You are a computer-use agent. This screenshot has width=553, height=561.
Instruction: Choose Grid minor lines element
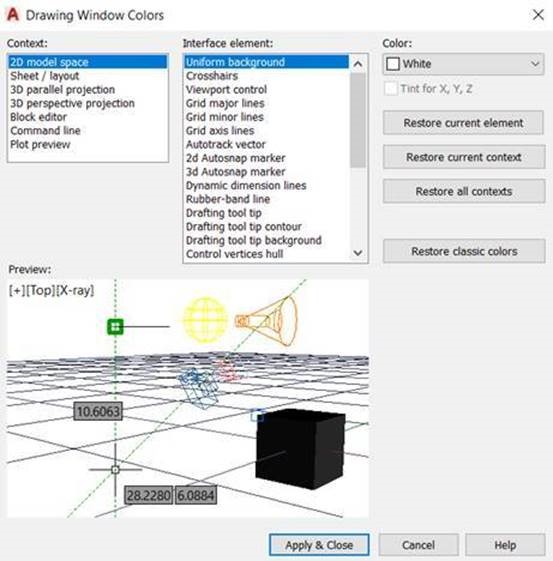point(266,117)
